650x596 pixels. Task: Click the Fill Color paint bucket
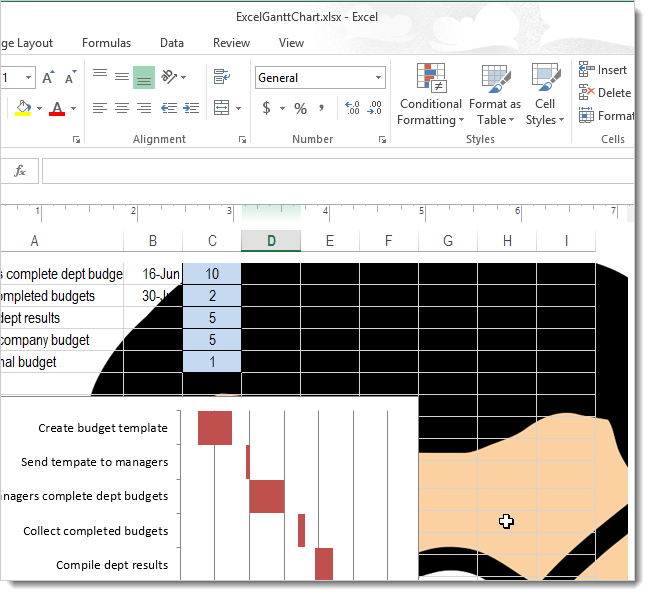click(23, 108)
